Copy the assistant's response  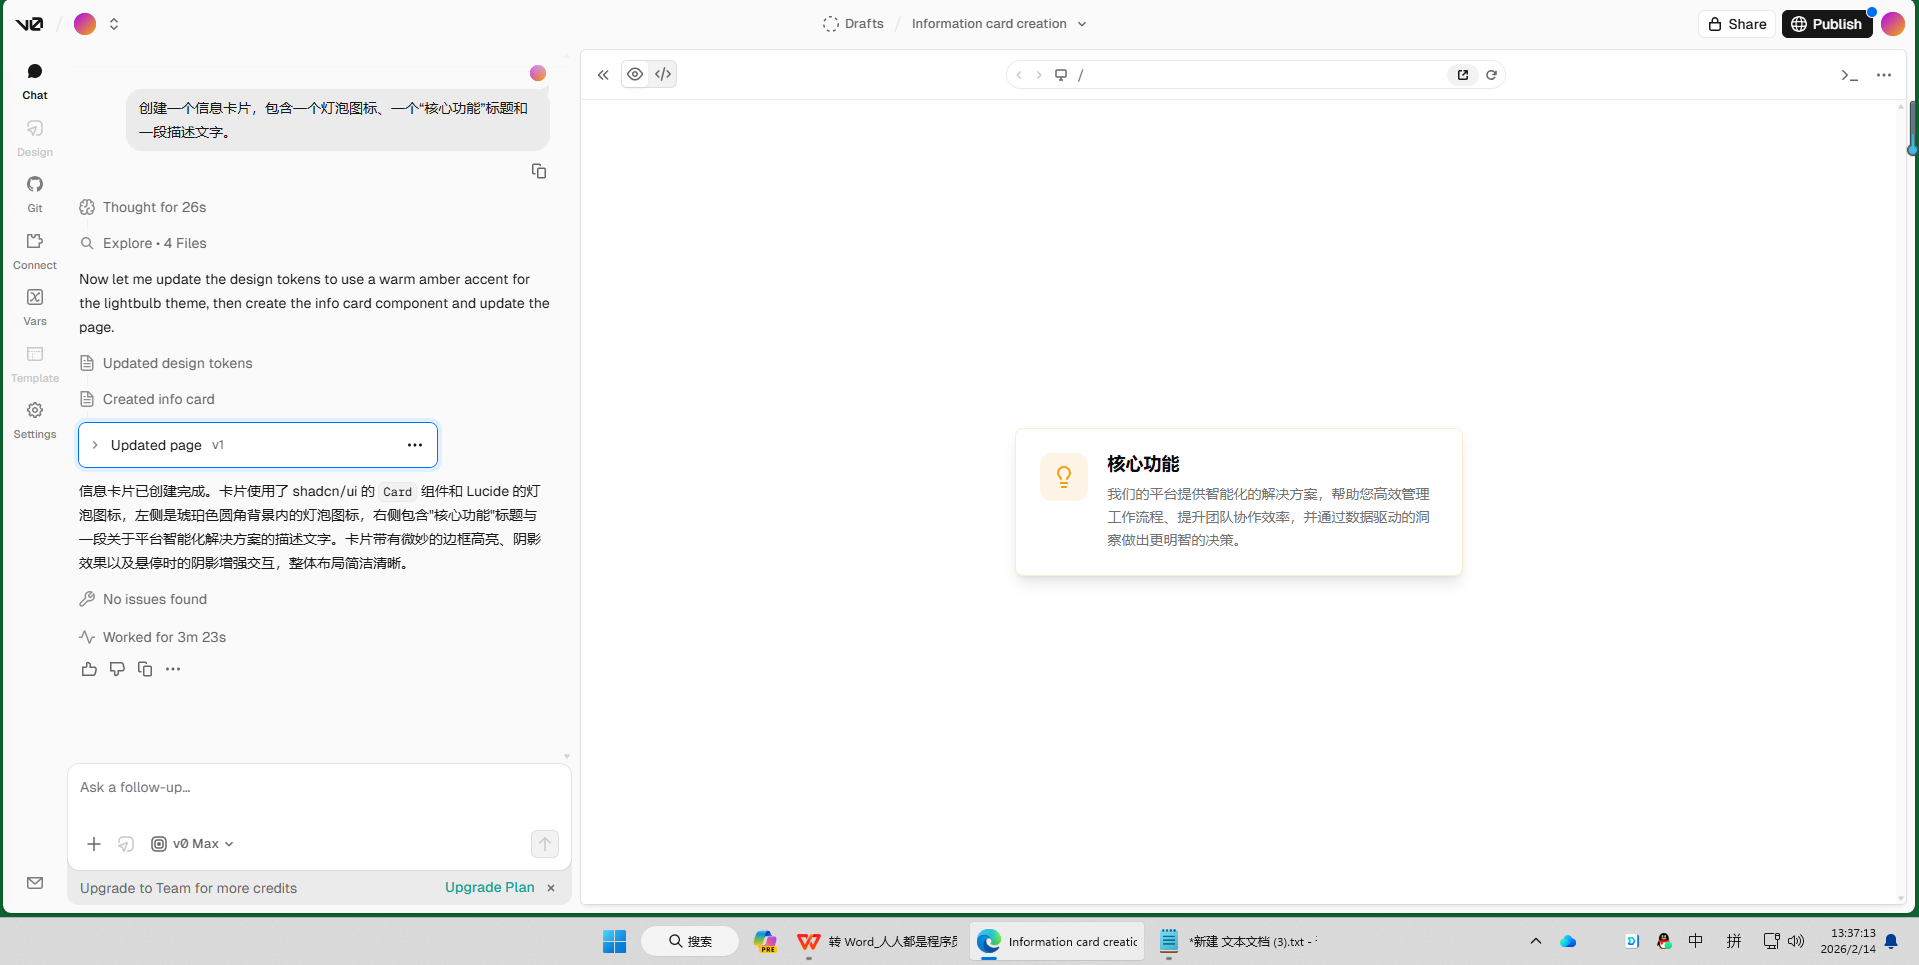pos(144,668)
